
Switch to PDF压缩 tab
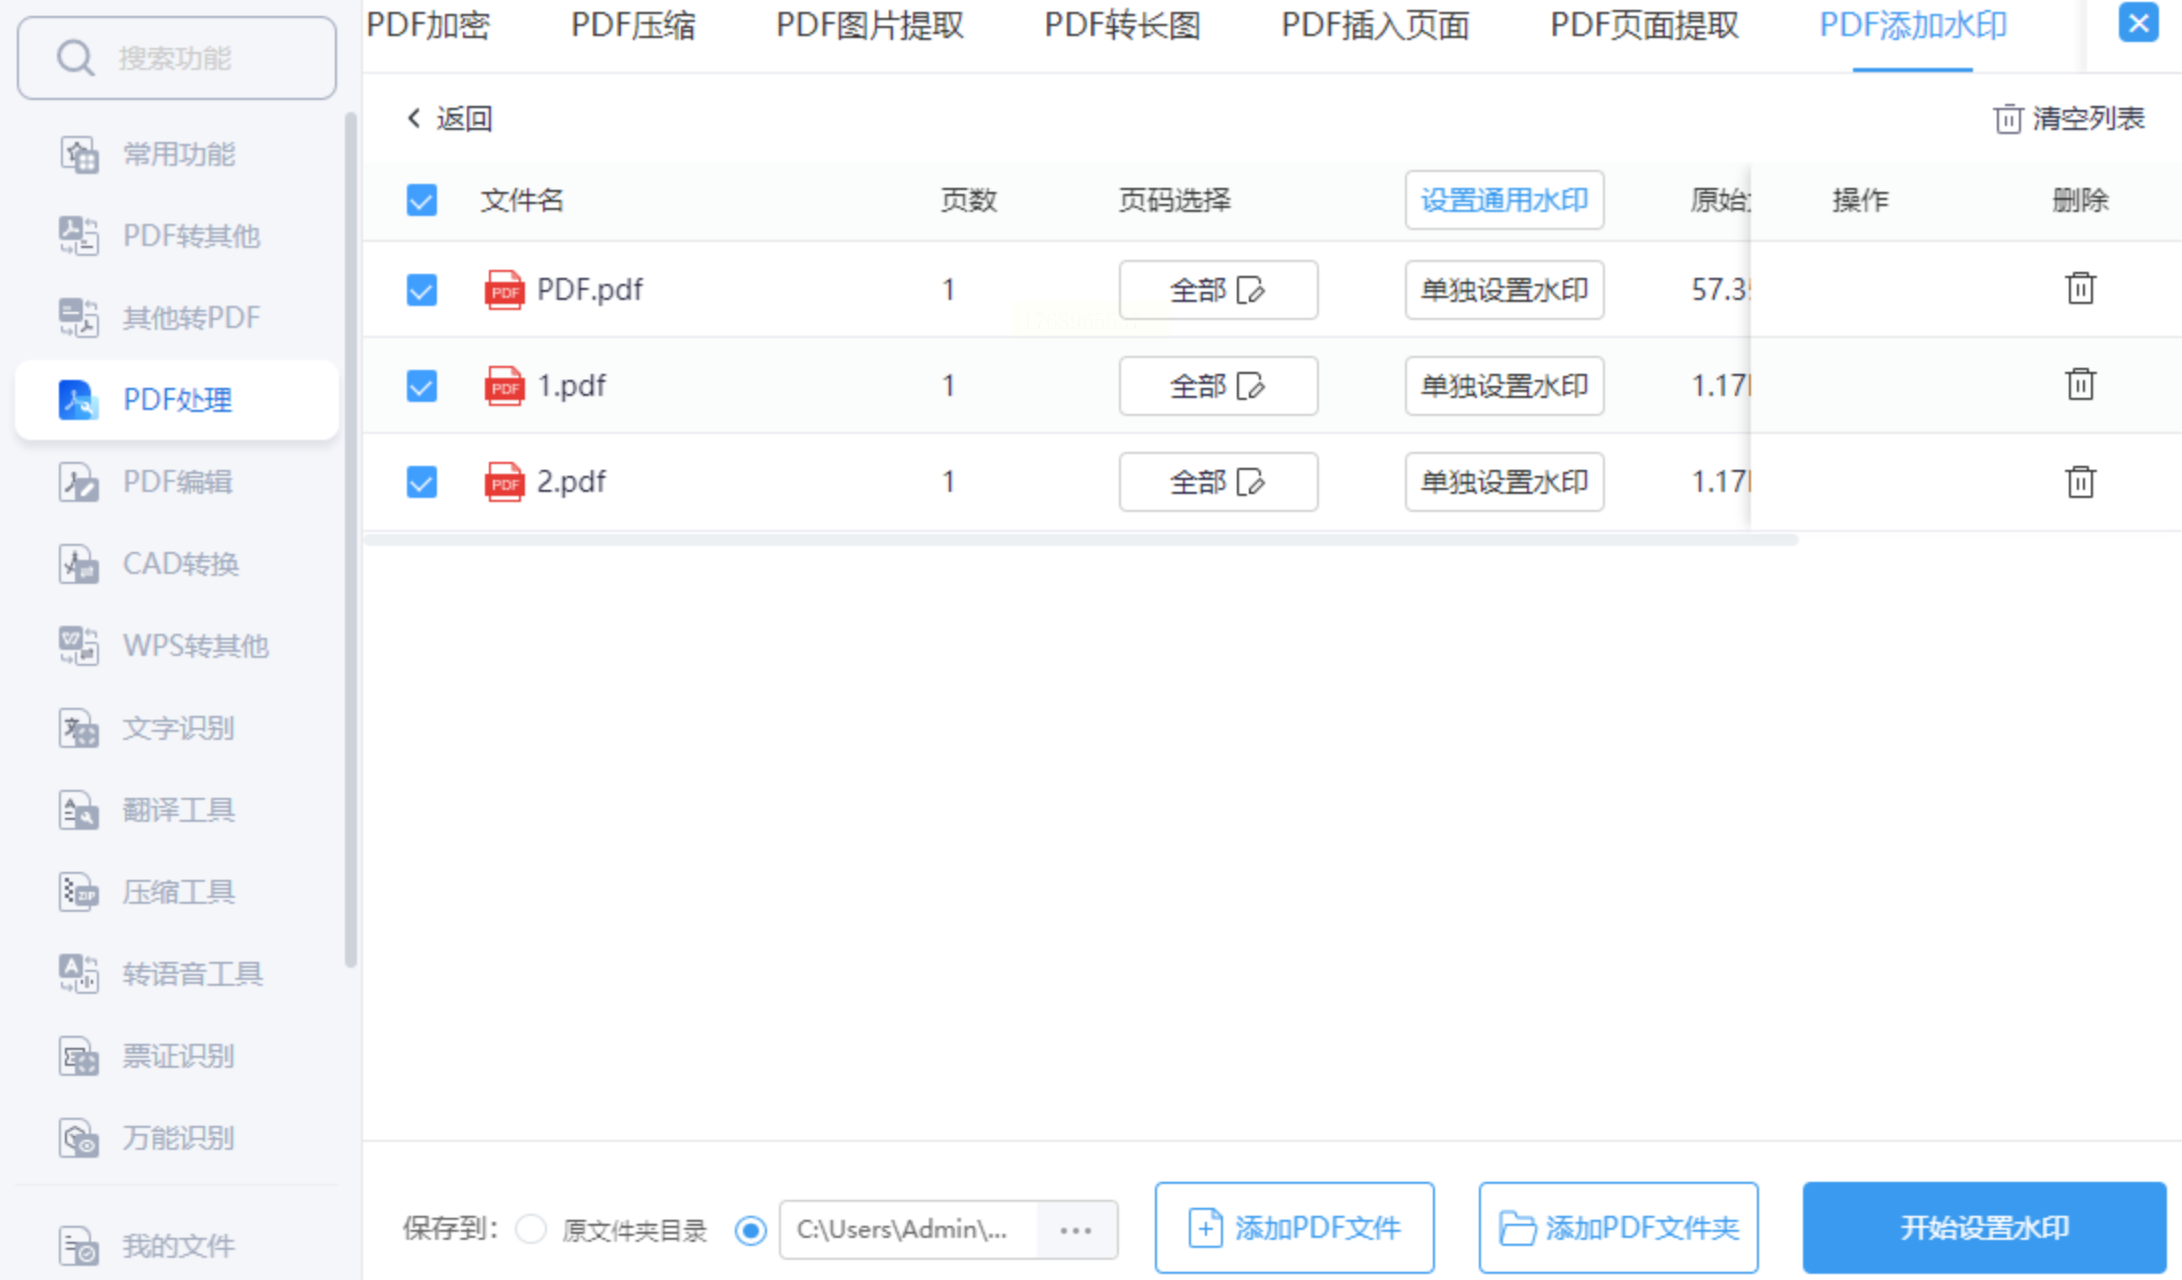coord(632,26)
